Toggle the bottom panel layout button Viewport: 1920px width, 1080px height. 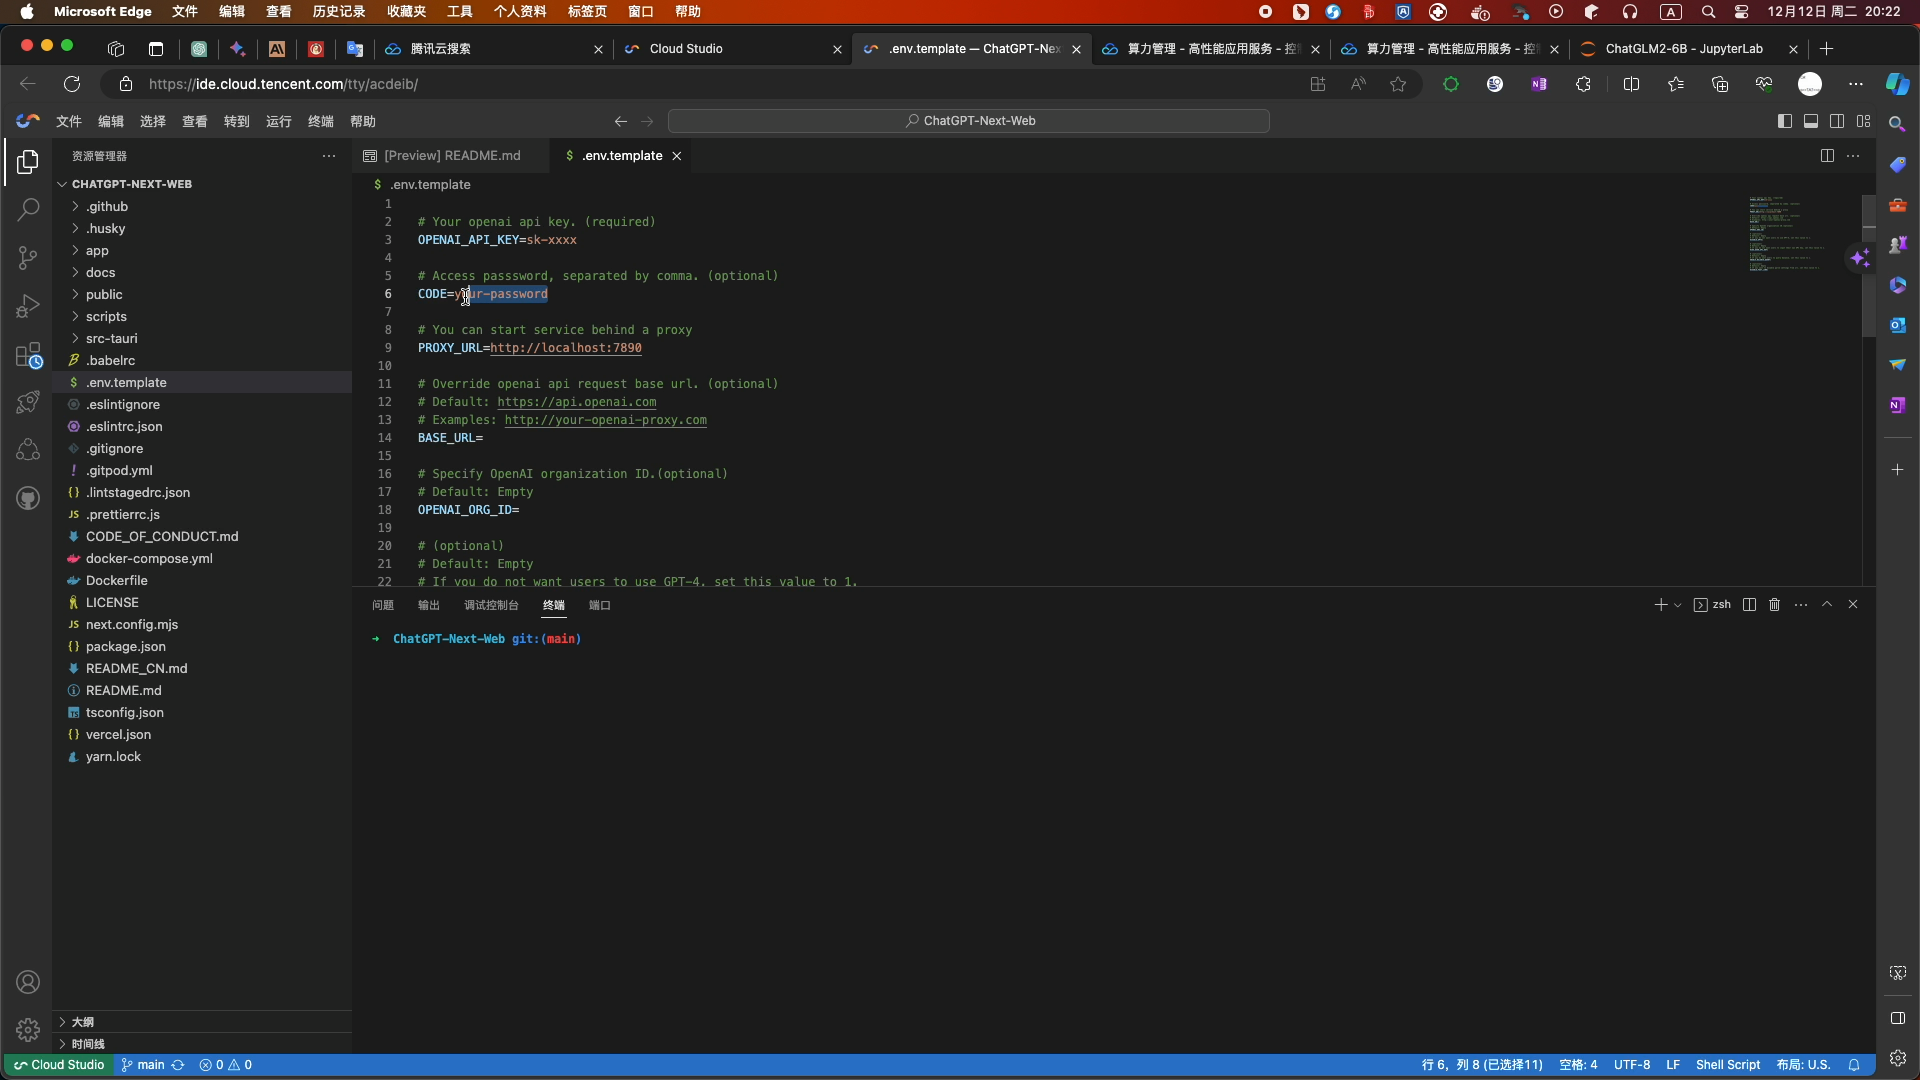pos(1811,121)
